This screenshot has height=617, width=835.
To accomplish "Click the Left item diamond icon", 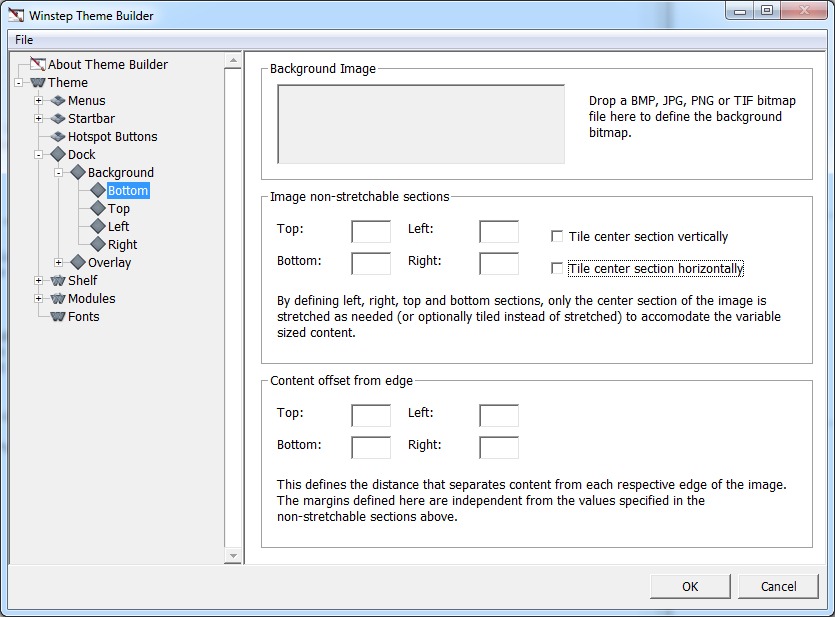I will 98,226.
